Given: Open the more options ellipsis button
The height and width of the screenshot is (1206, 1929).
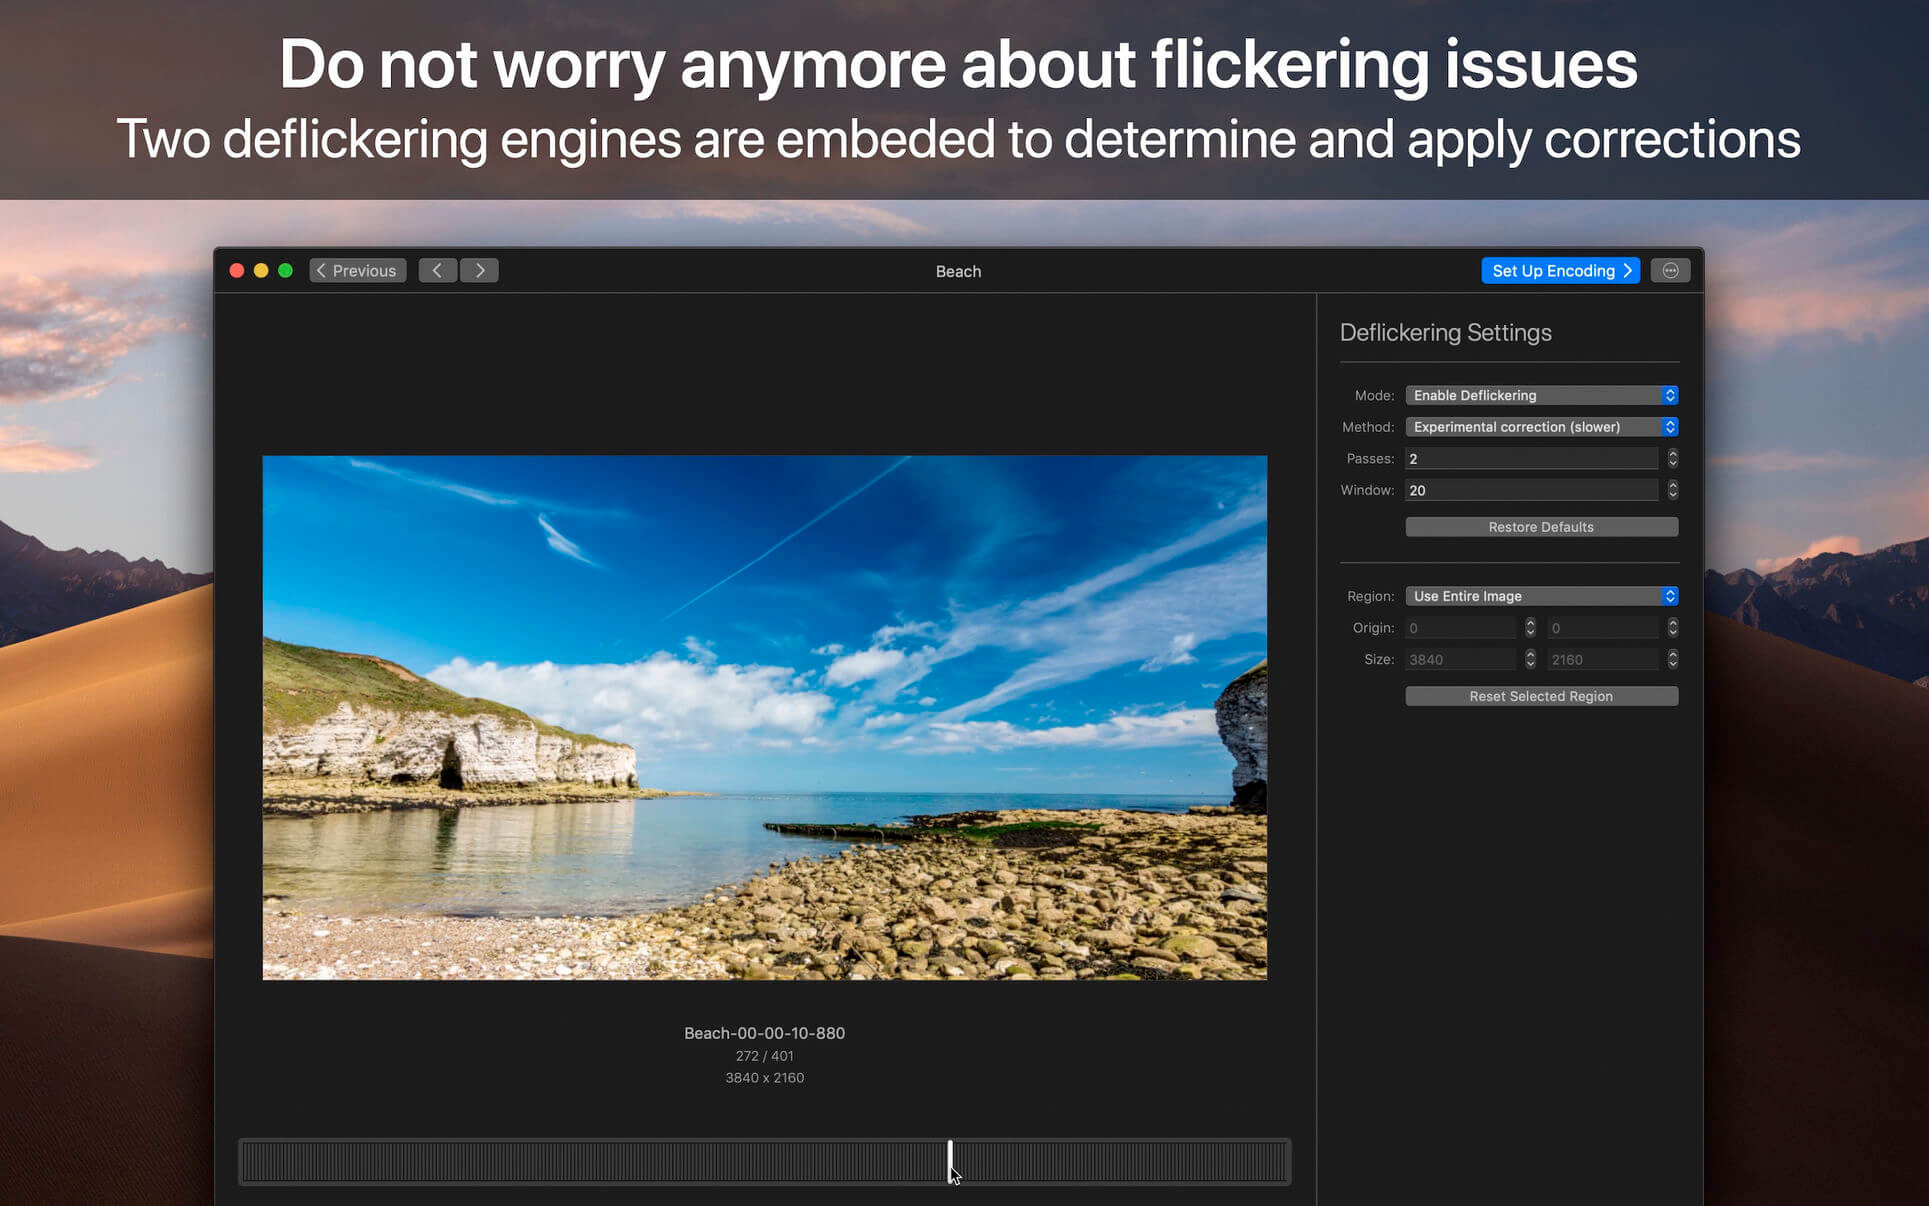Looking at the screenshot, I should click(x=1669, y=271).
